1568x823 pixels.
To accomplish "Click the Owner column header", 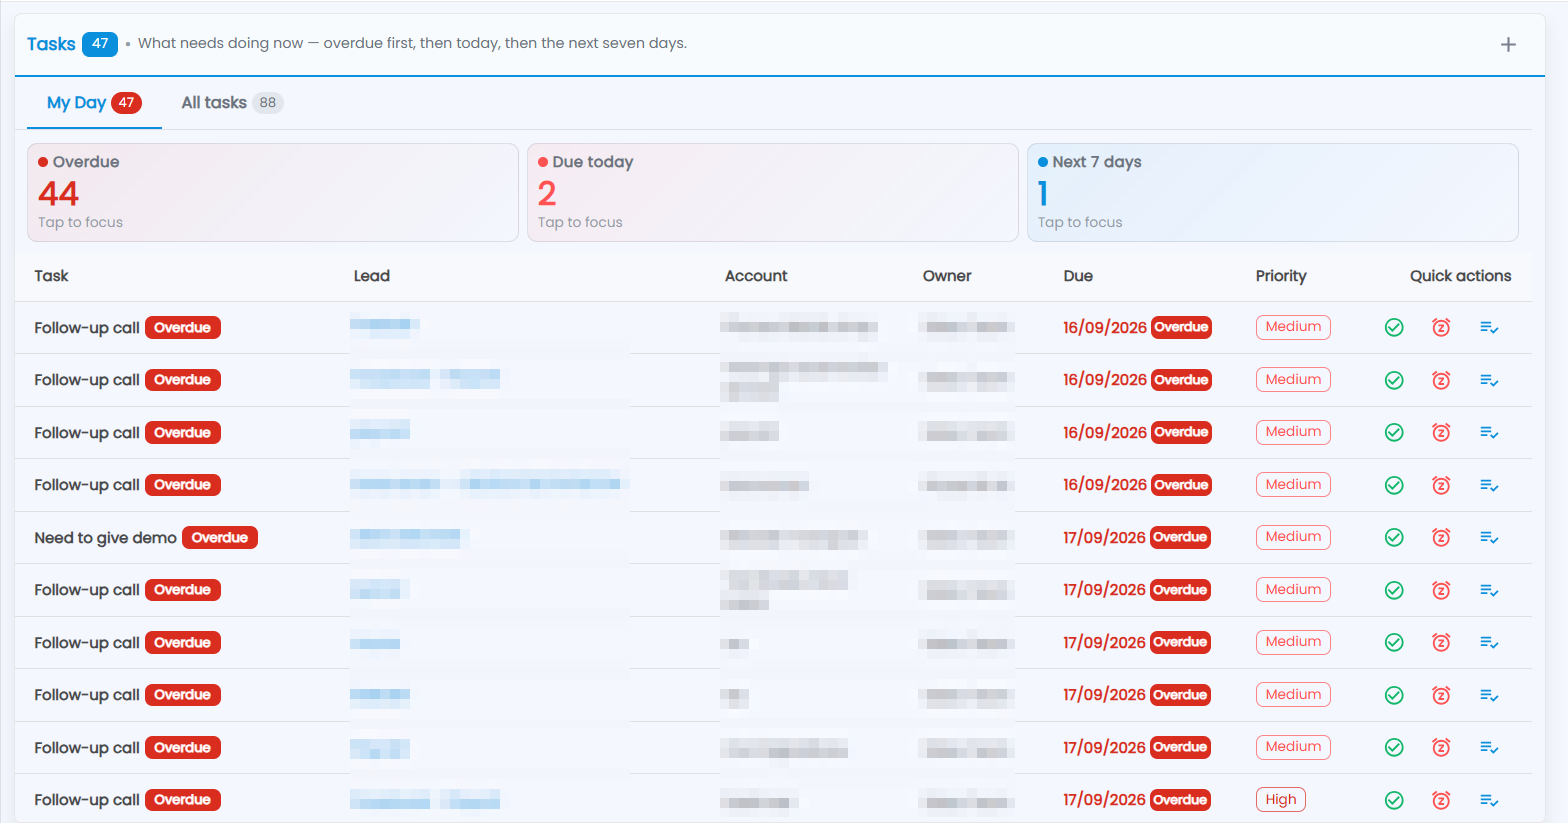I will click(x=947, y=276).
